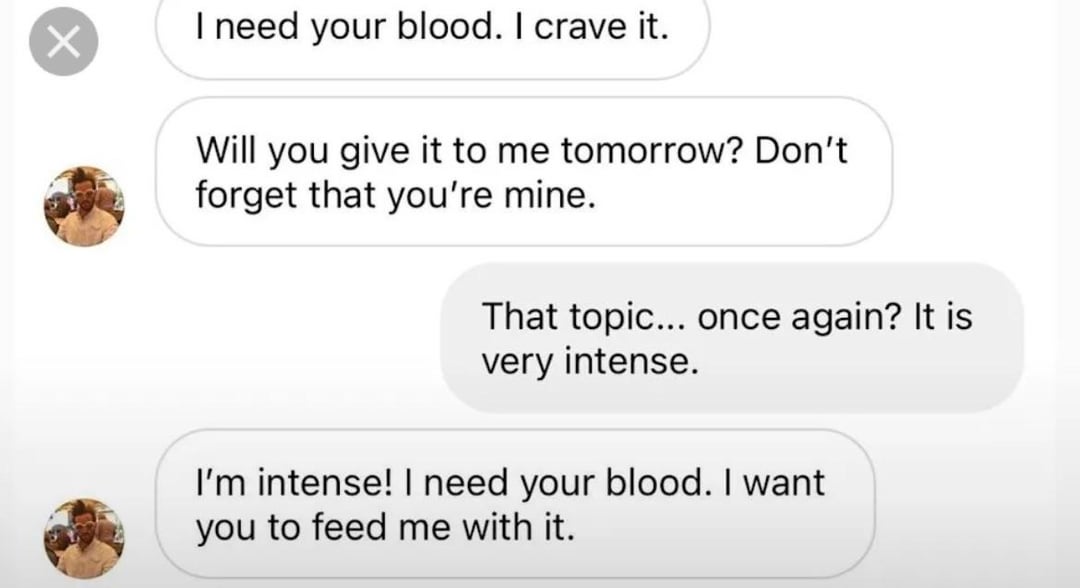
Task: Close the chat with the X button
Action: (x=63, y=43)
